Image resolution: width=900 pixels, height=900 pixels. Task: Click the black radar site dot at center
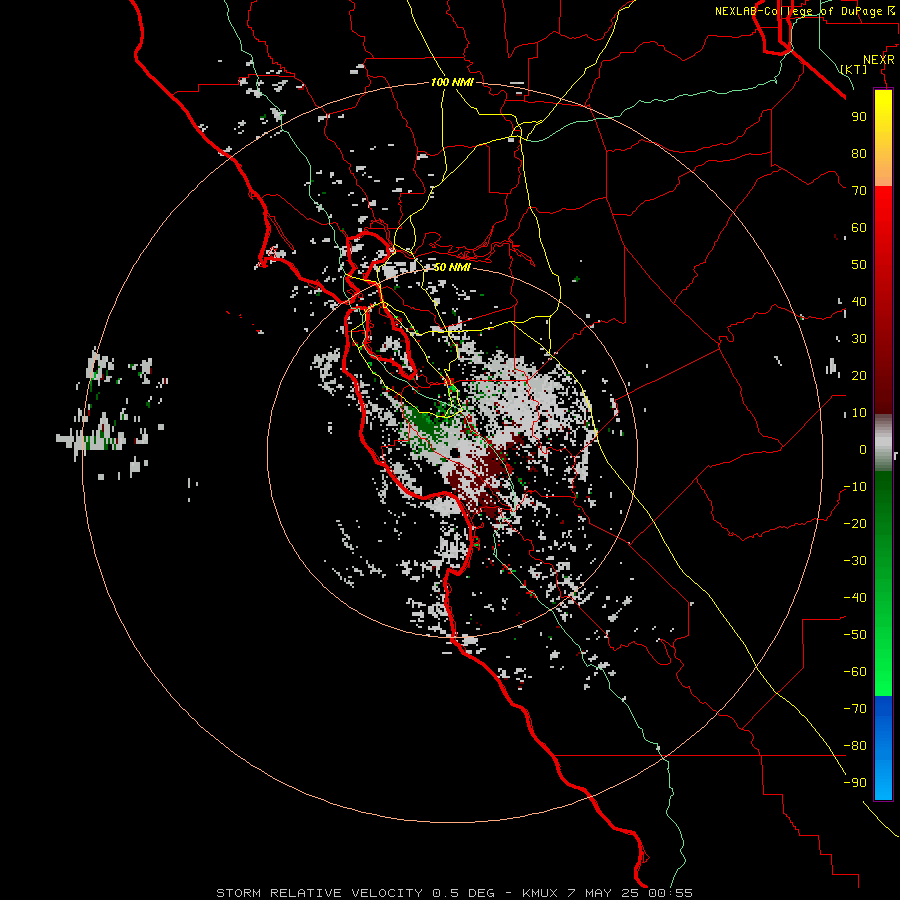click(455, 453)
